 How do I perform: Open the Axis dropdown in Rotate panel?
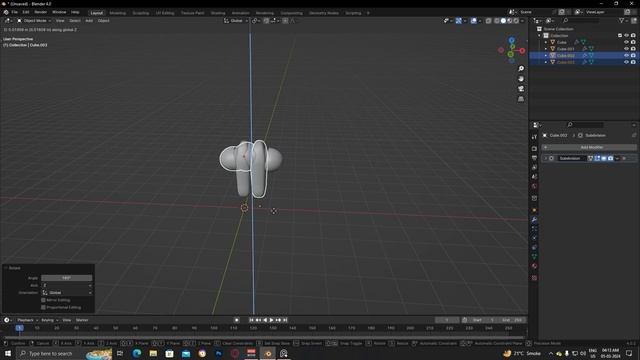coord(67,285)
